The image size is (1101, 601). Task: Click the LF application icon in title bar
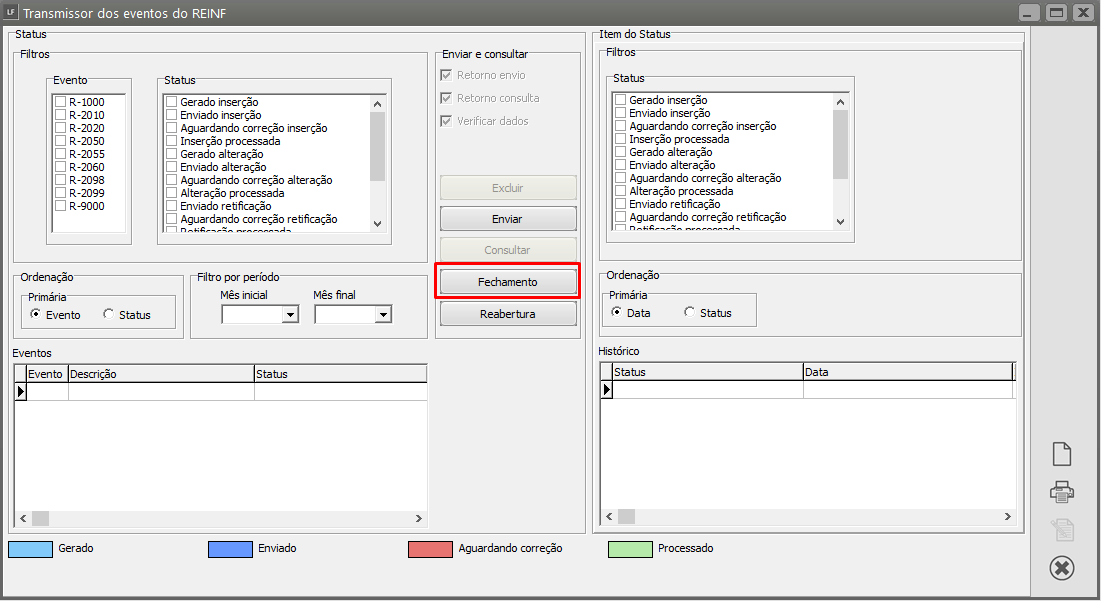point(11,13)
